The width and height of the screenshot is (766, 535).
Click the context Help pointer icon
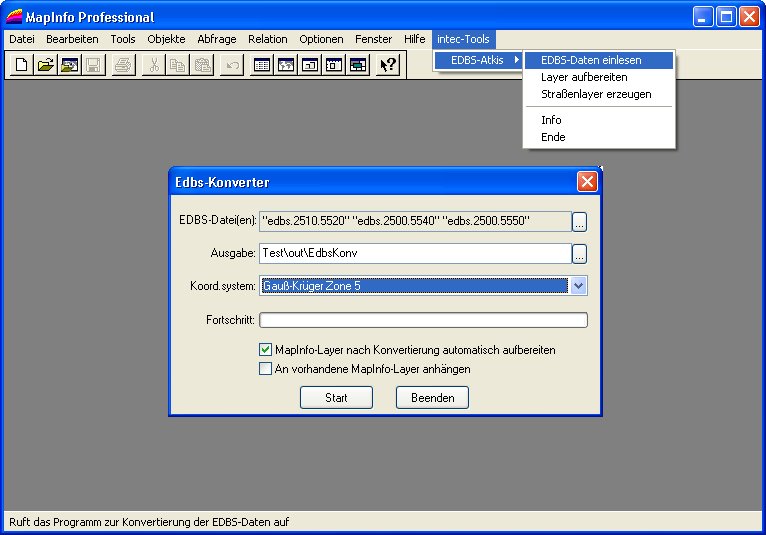coord(388,64)
